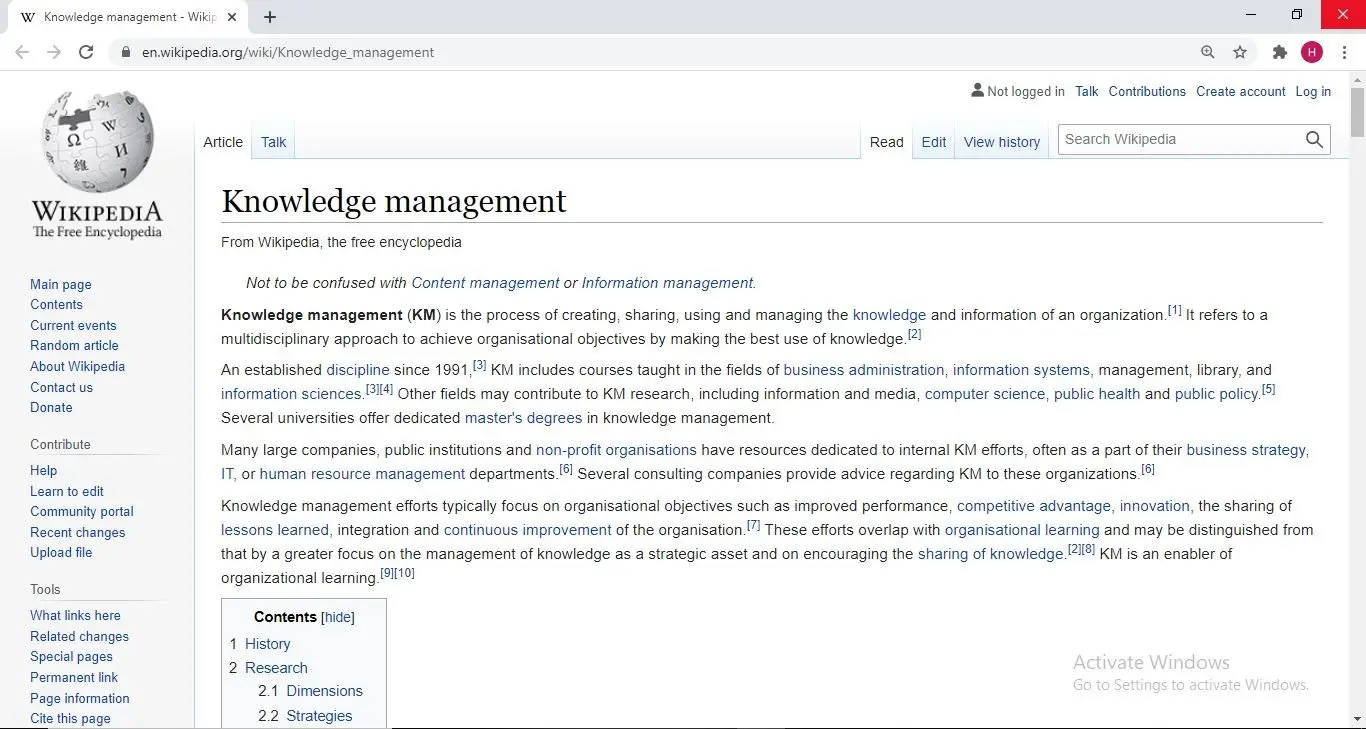Jump to 2.1 Dimensions in Contents
Image resolution: width=1366 pixels, height=729 pixels.
coord(324,691)
